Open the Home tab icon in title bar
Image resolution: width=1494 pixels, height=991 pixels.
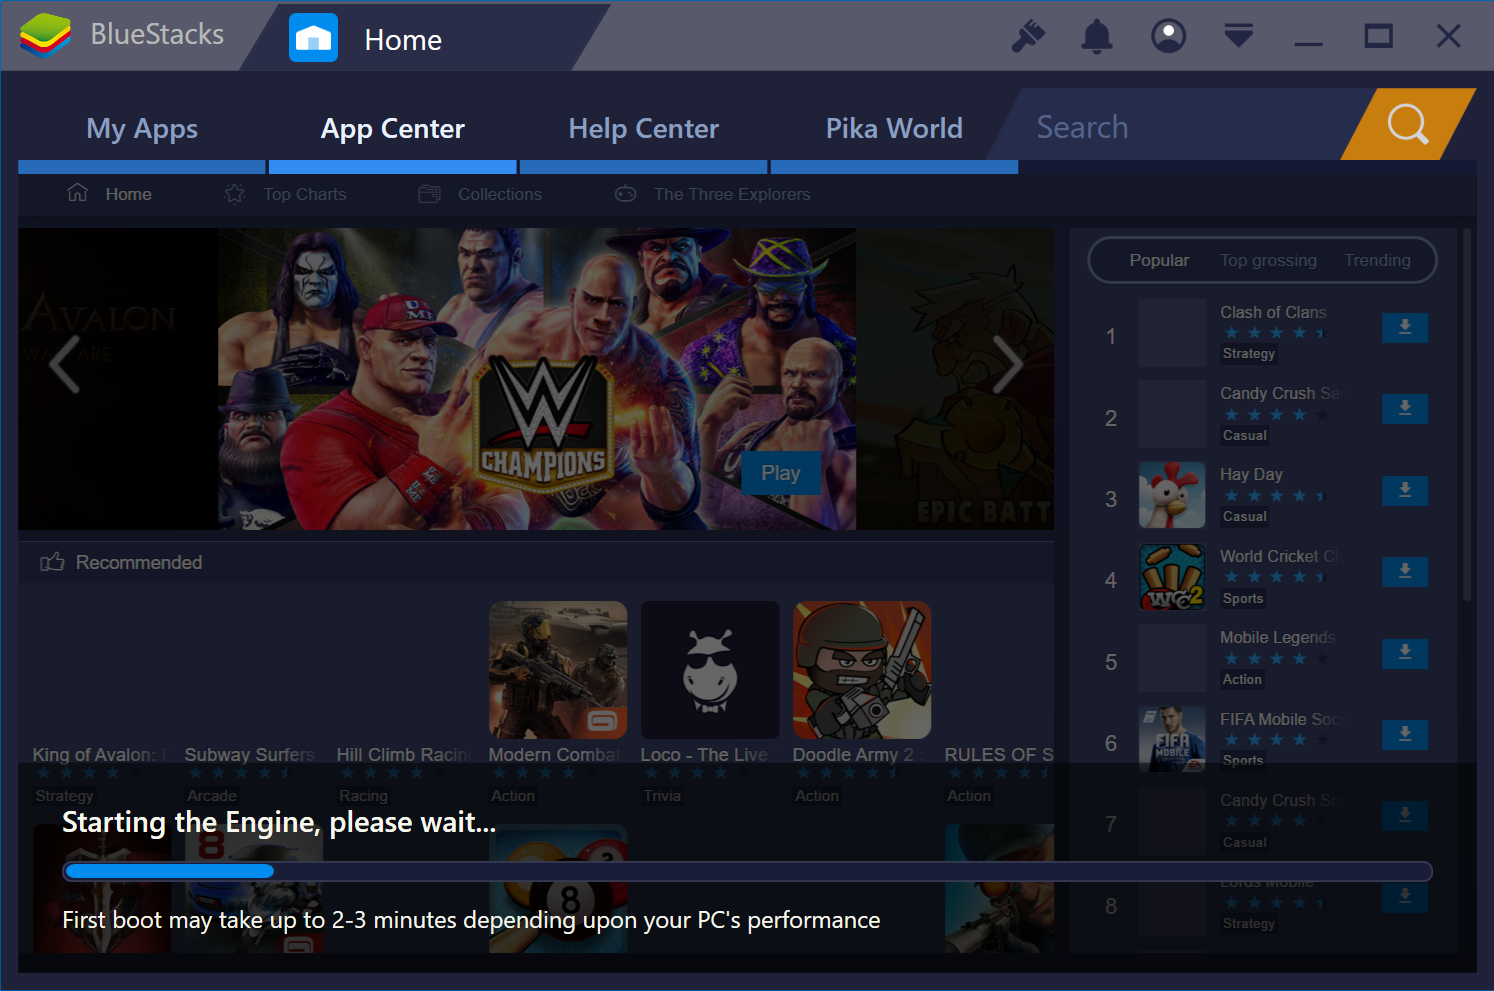313,38
